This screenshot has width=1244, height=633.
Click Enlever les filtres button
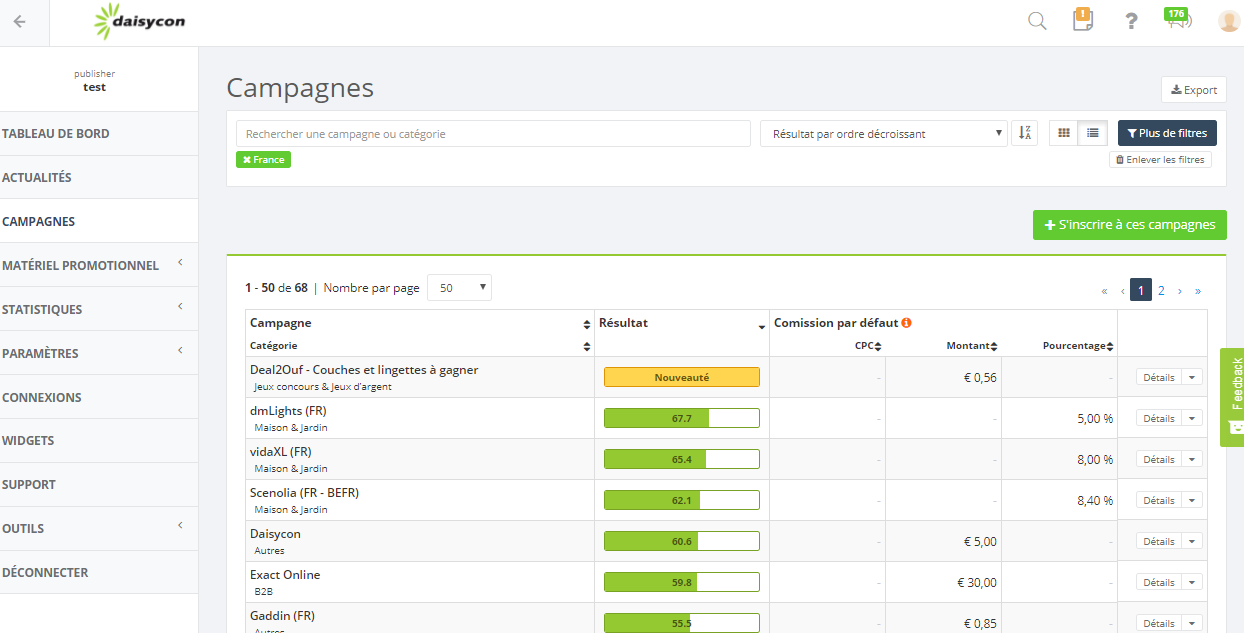coord(1160,160)
